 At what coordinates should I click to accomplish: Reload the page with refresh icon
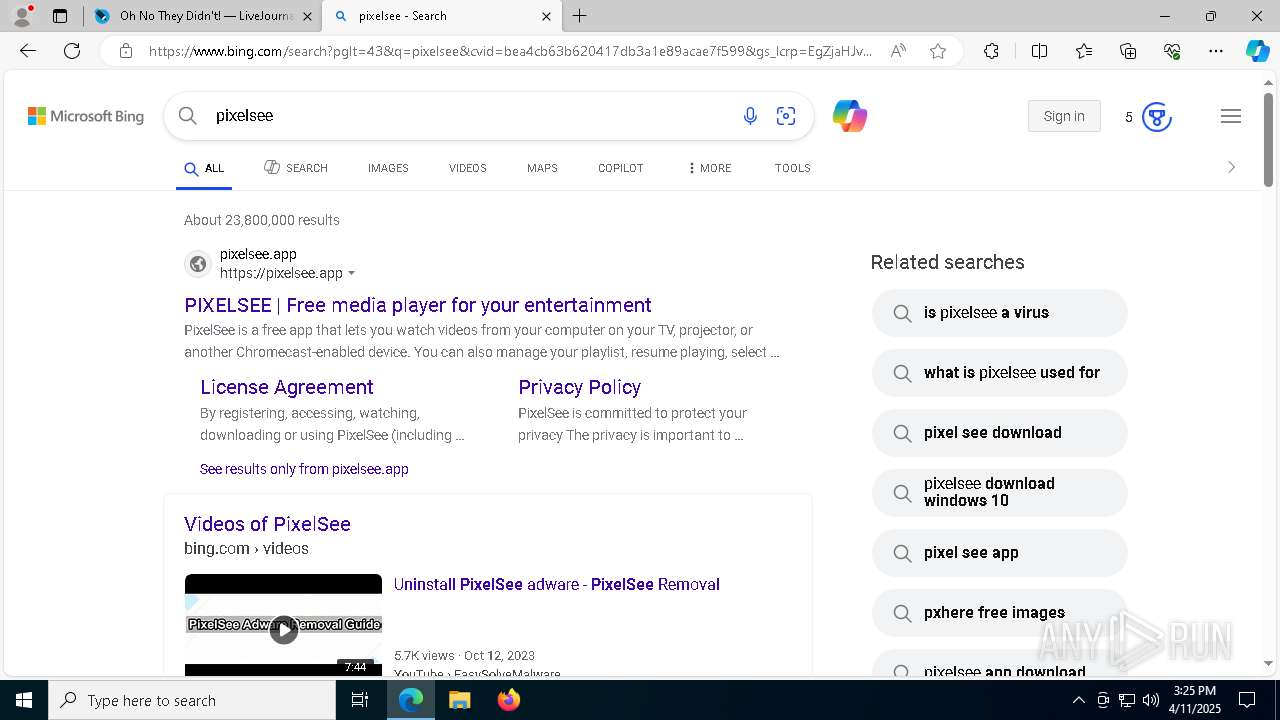coord(72,51)
